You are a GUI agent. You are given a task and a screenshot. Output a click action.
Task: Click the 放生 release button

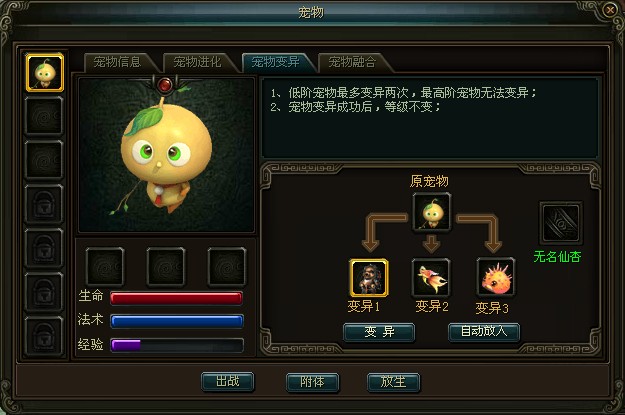coord(393,382)
